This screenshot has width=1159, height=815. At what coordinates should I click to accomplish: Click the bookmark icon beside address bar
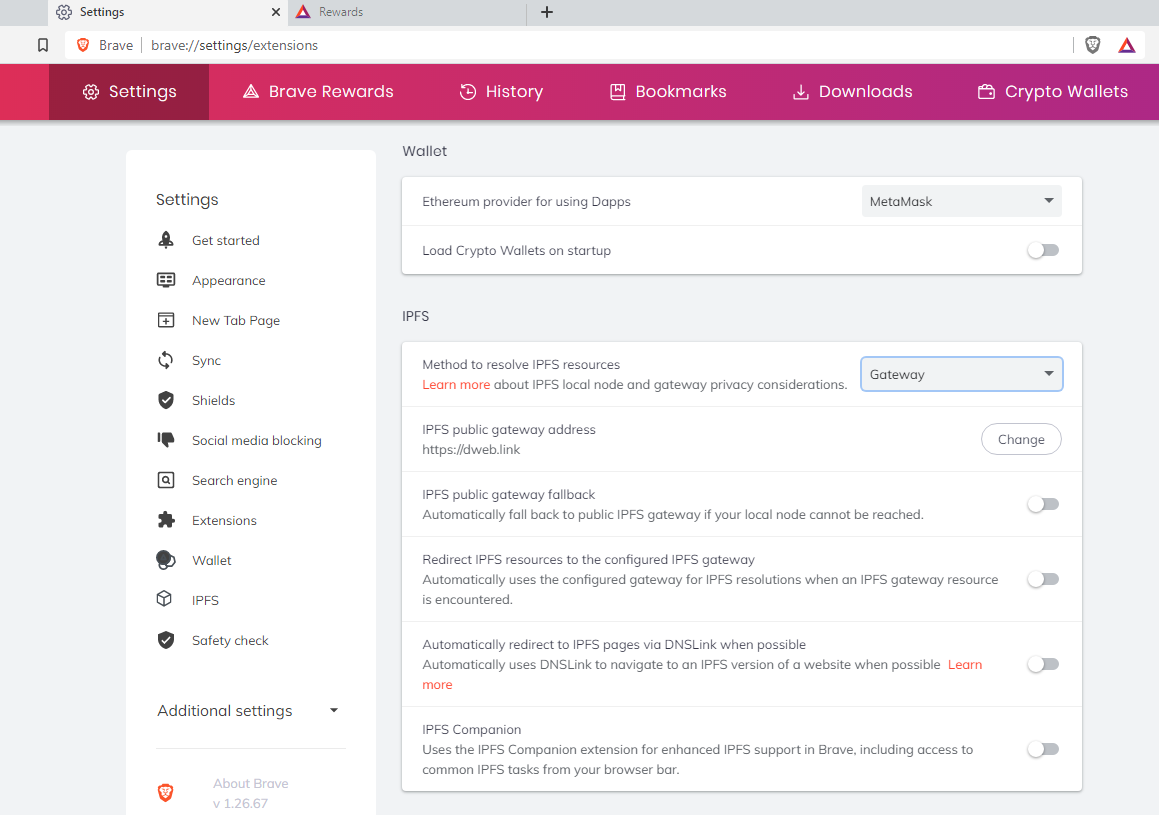(x=42, y=45)
